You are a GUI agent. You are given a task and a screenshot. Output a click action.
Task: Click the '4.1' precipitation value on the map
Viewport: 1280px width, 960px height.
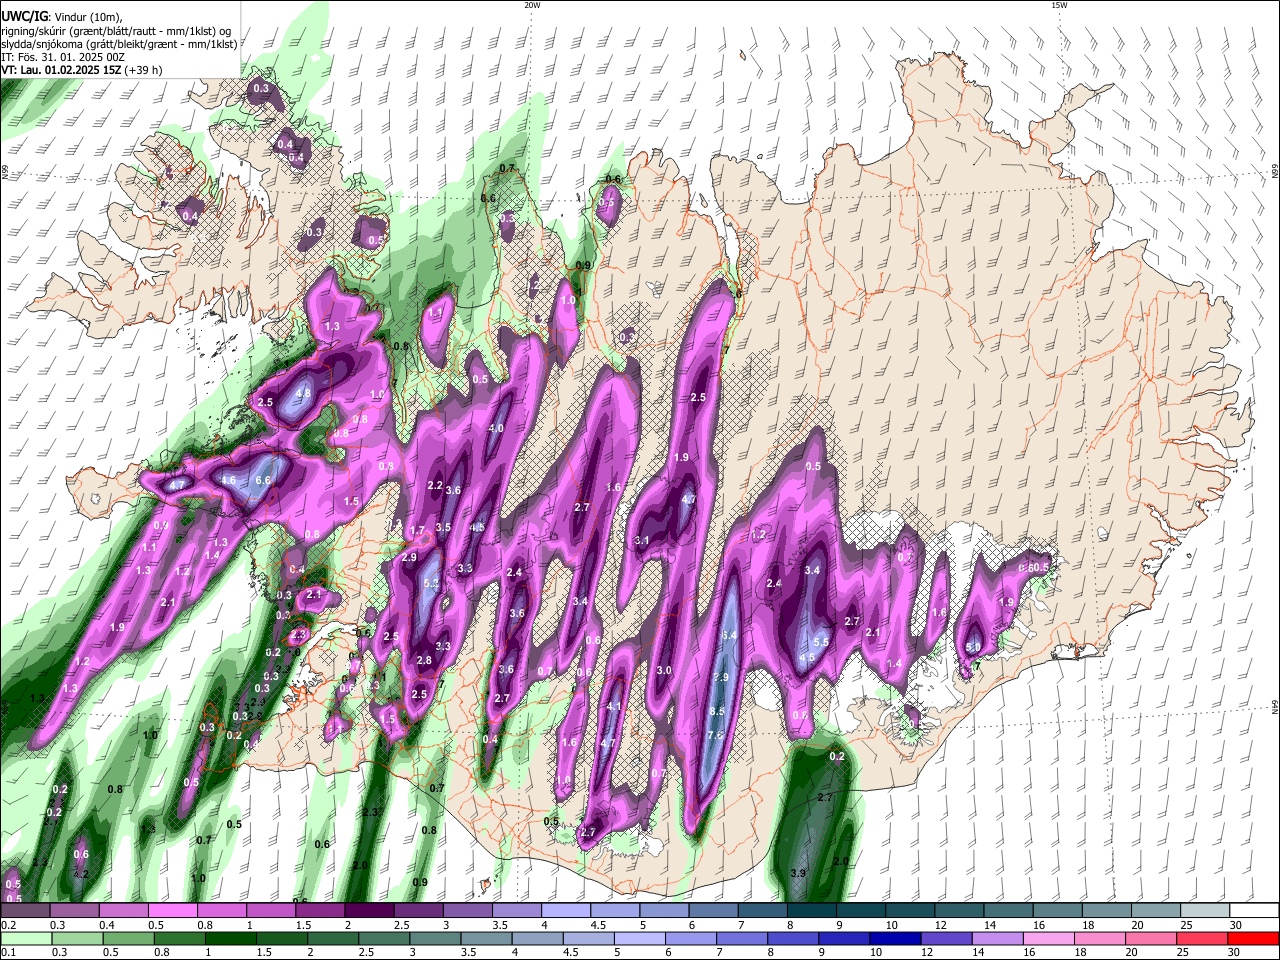[x=615, y=706]
